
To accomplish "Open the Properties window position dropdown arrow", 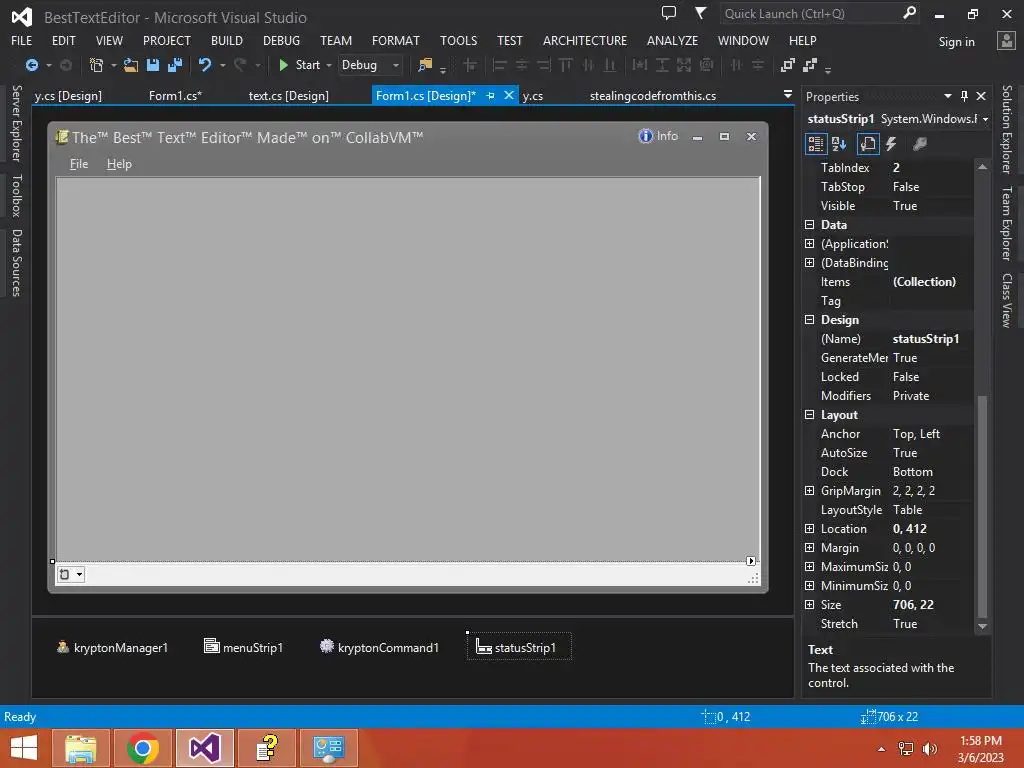I will 948,96.
